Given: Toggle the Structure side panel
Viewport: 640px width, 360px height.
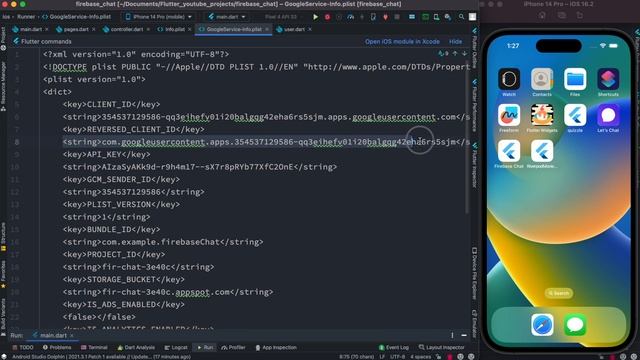Looking at the screenshot, I should (3, 237).
